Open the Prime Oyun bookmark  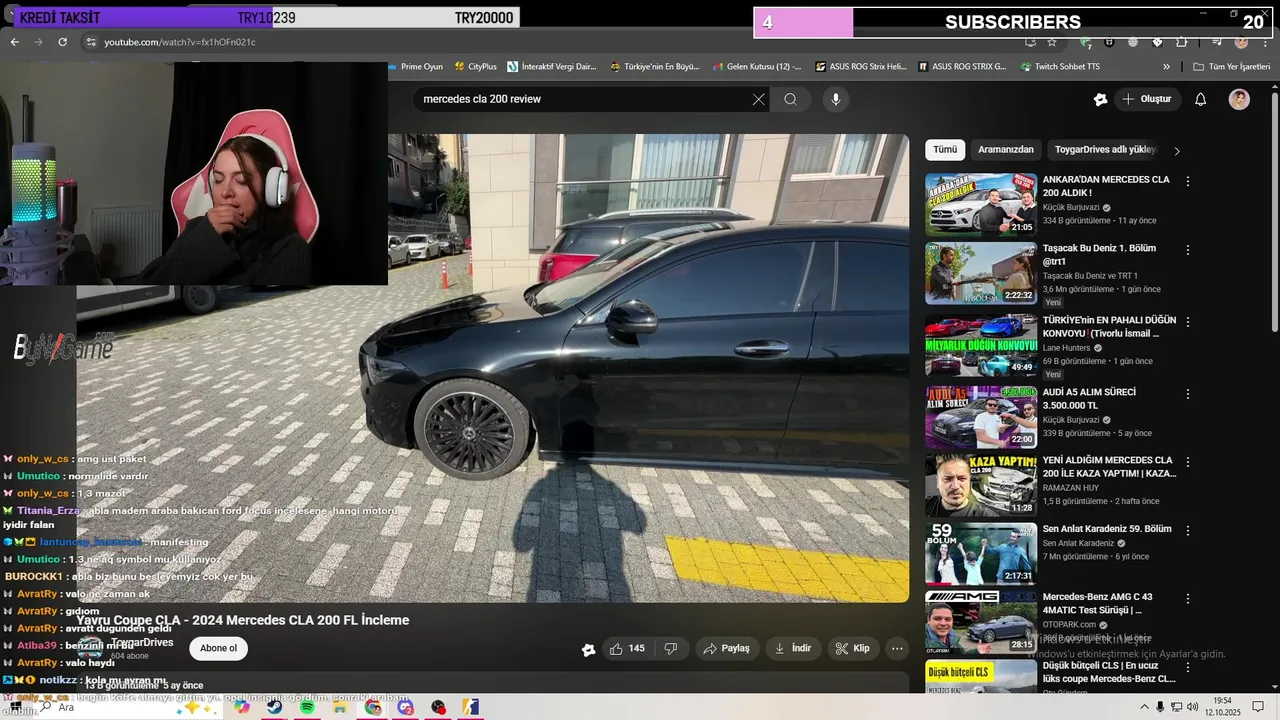[x=415, y=67]
